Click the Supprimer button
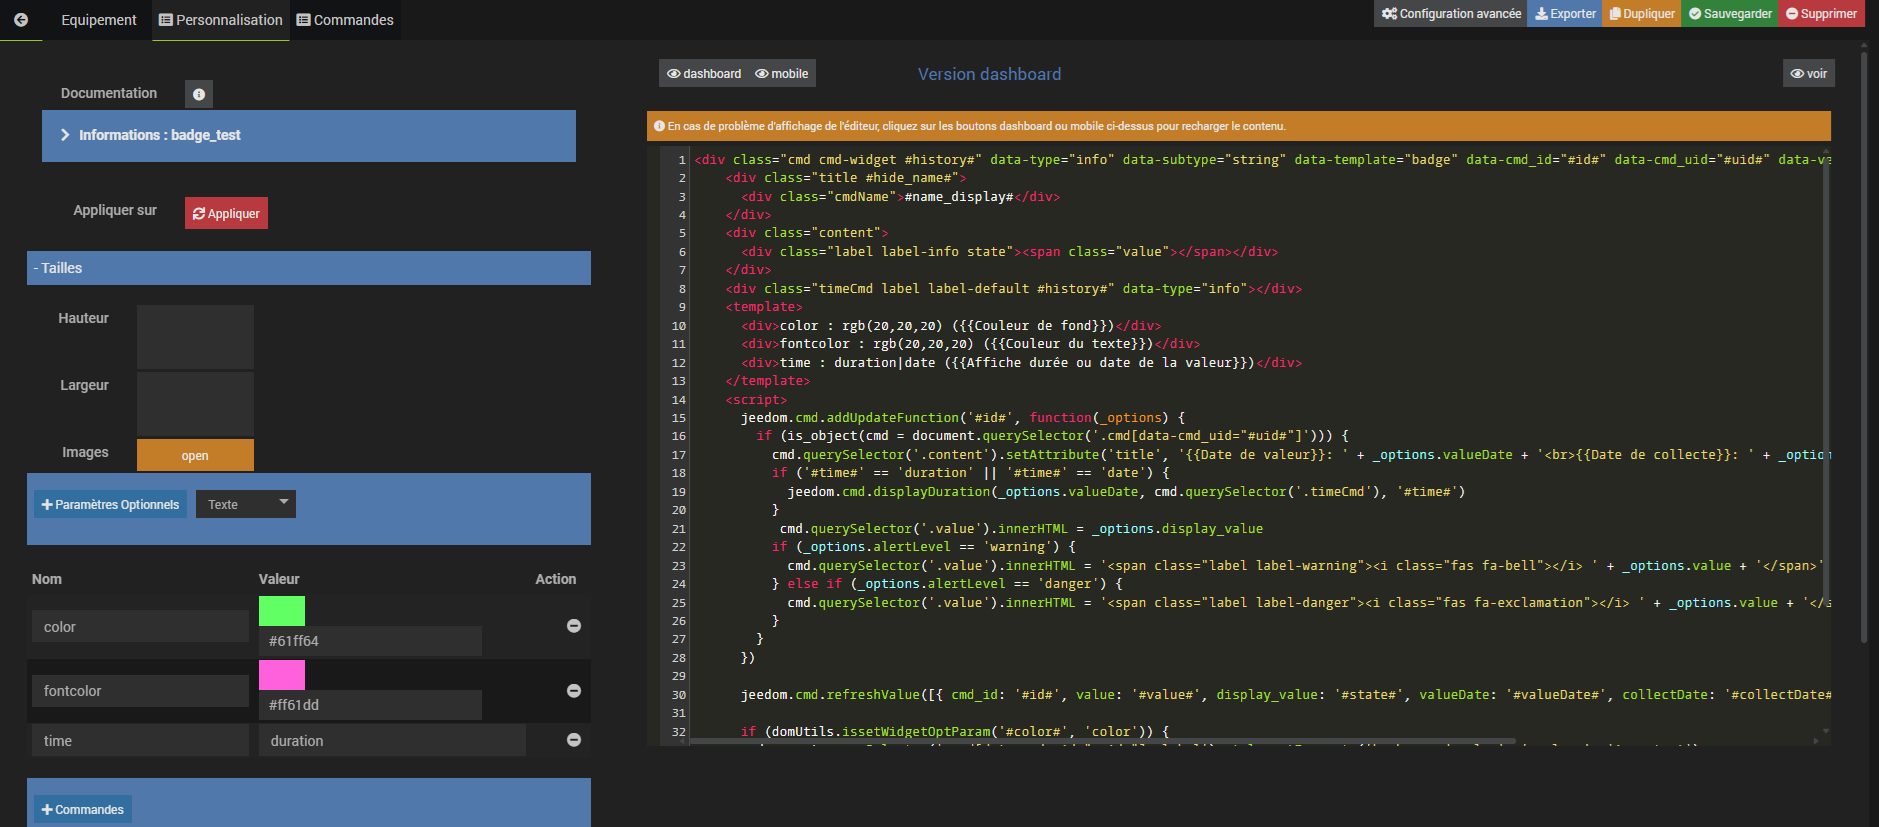Screen dimensions: 1879x827 coord(1821,14)
